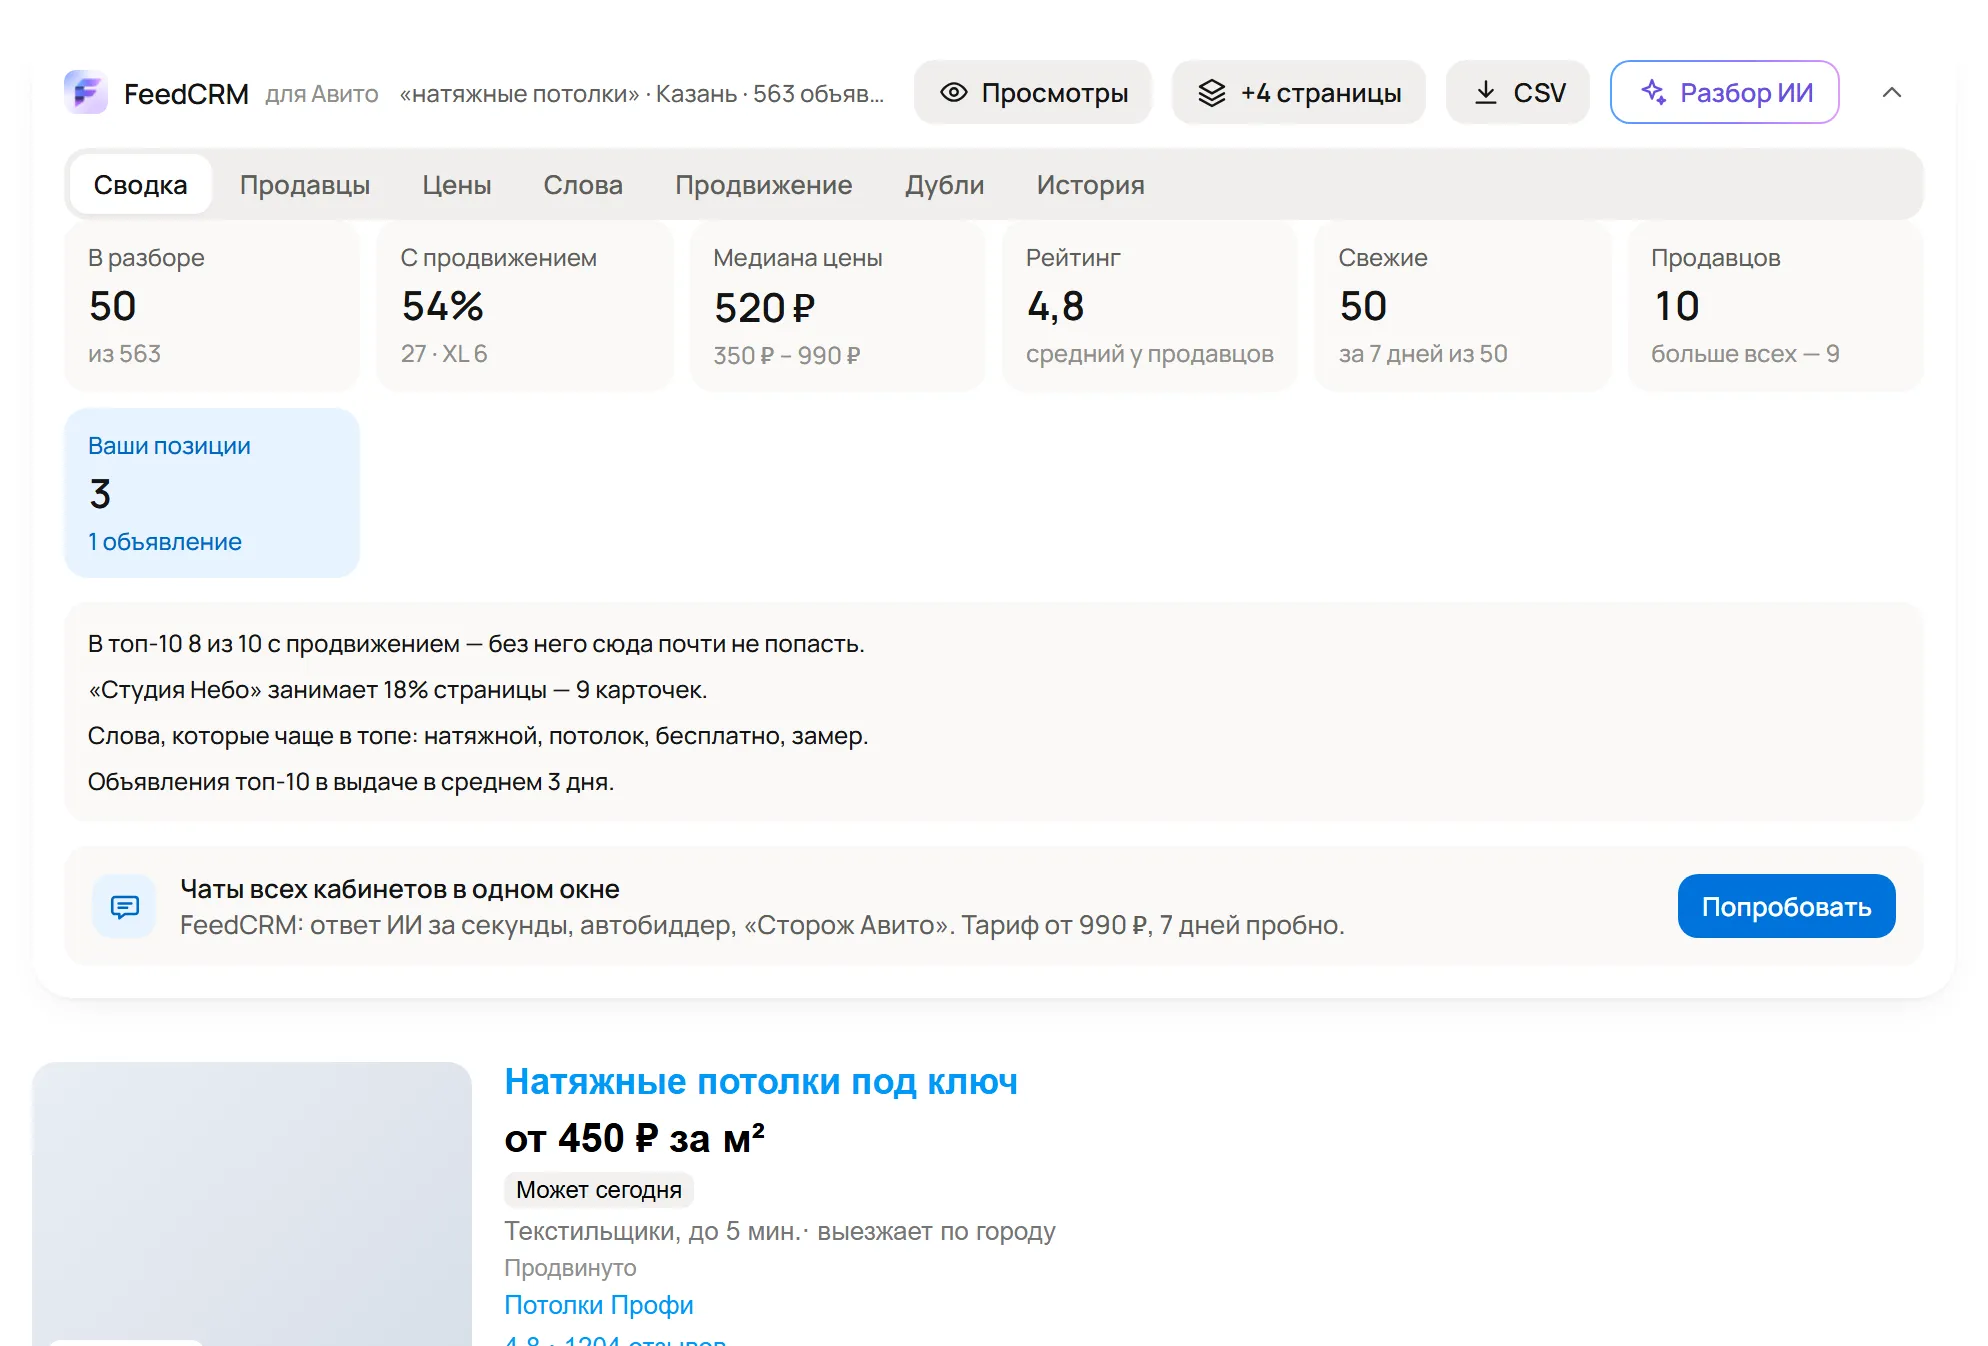Switch to the Продавцы tab
Image resolution: width=1988 pixels, height=1346 pixels.
pos(305,185)
